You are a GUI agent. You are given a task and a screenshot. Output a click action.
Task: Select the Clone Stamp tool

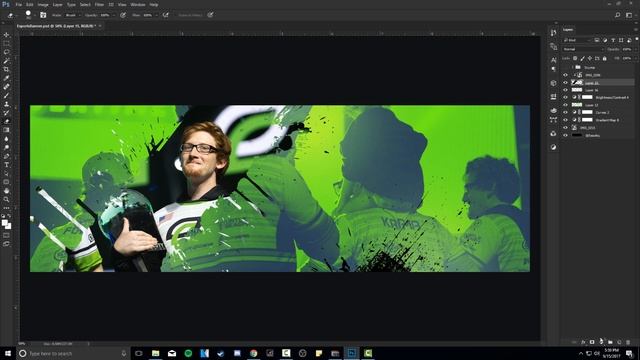(x=7, y=104)
